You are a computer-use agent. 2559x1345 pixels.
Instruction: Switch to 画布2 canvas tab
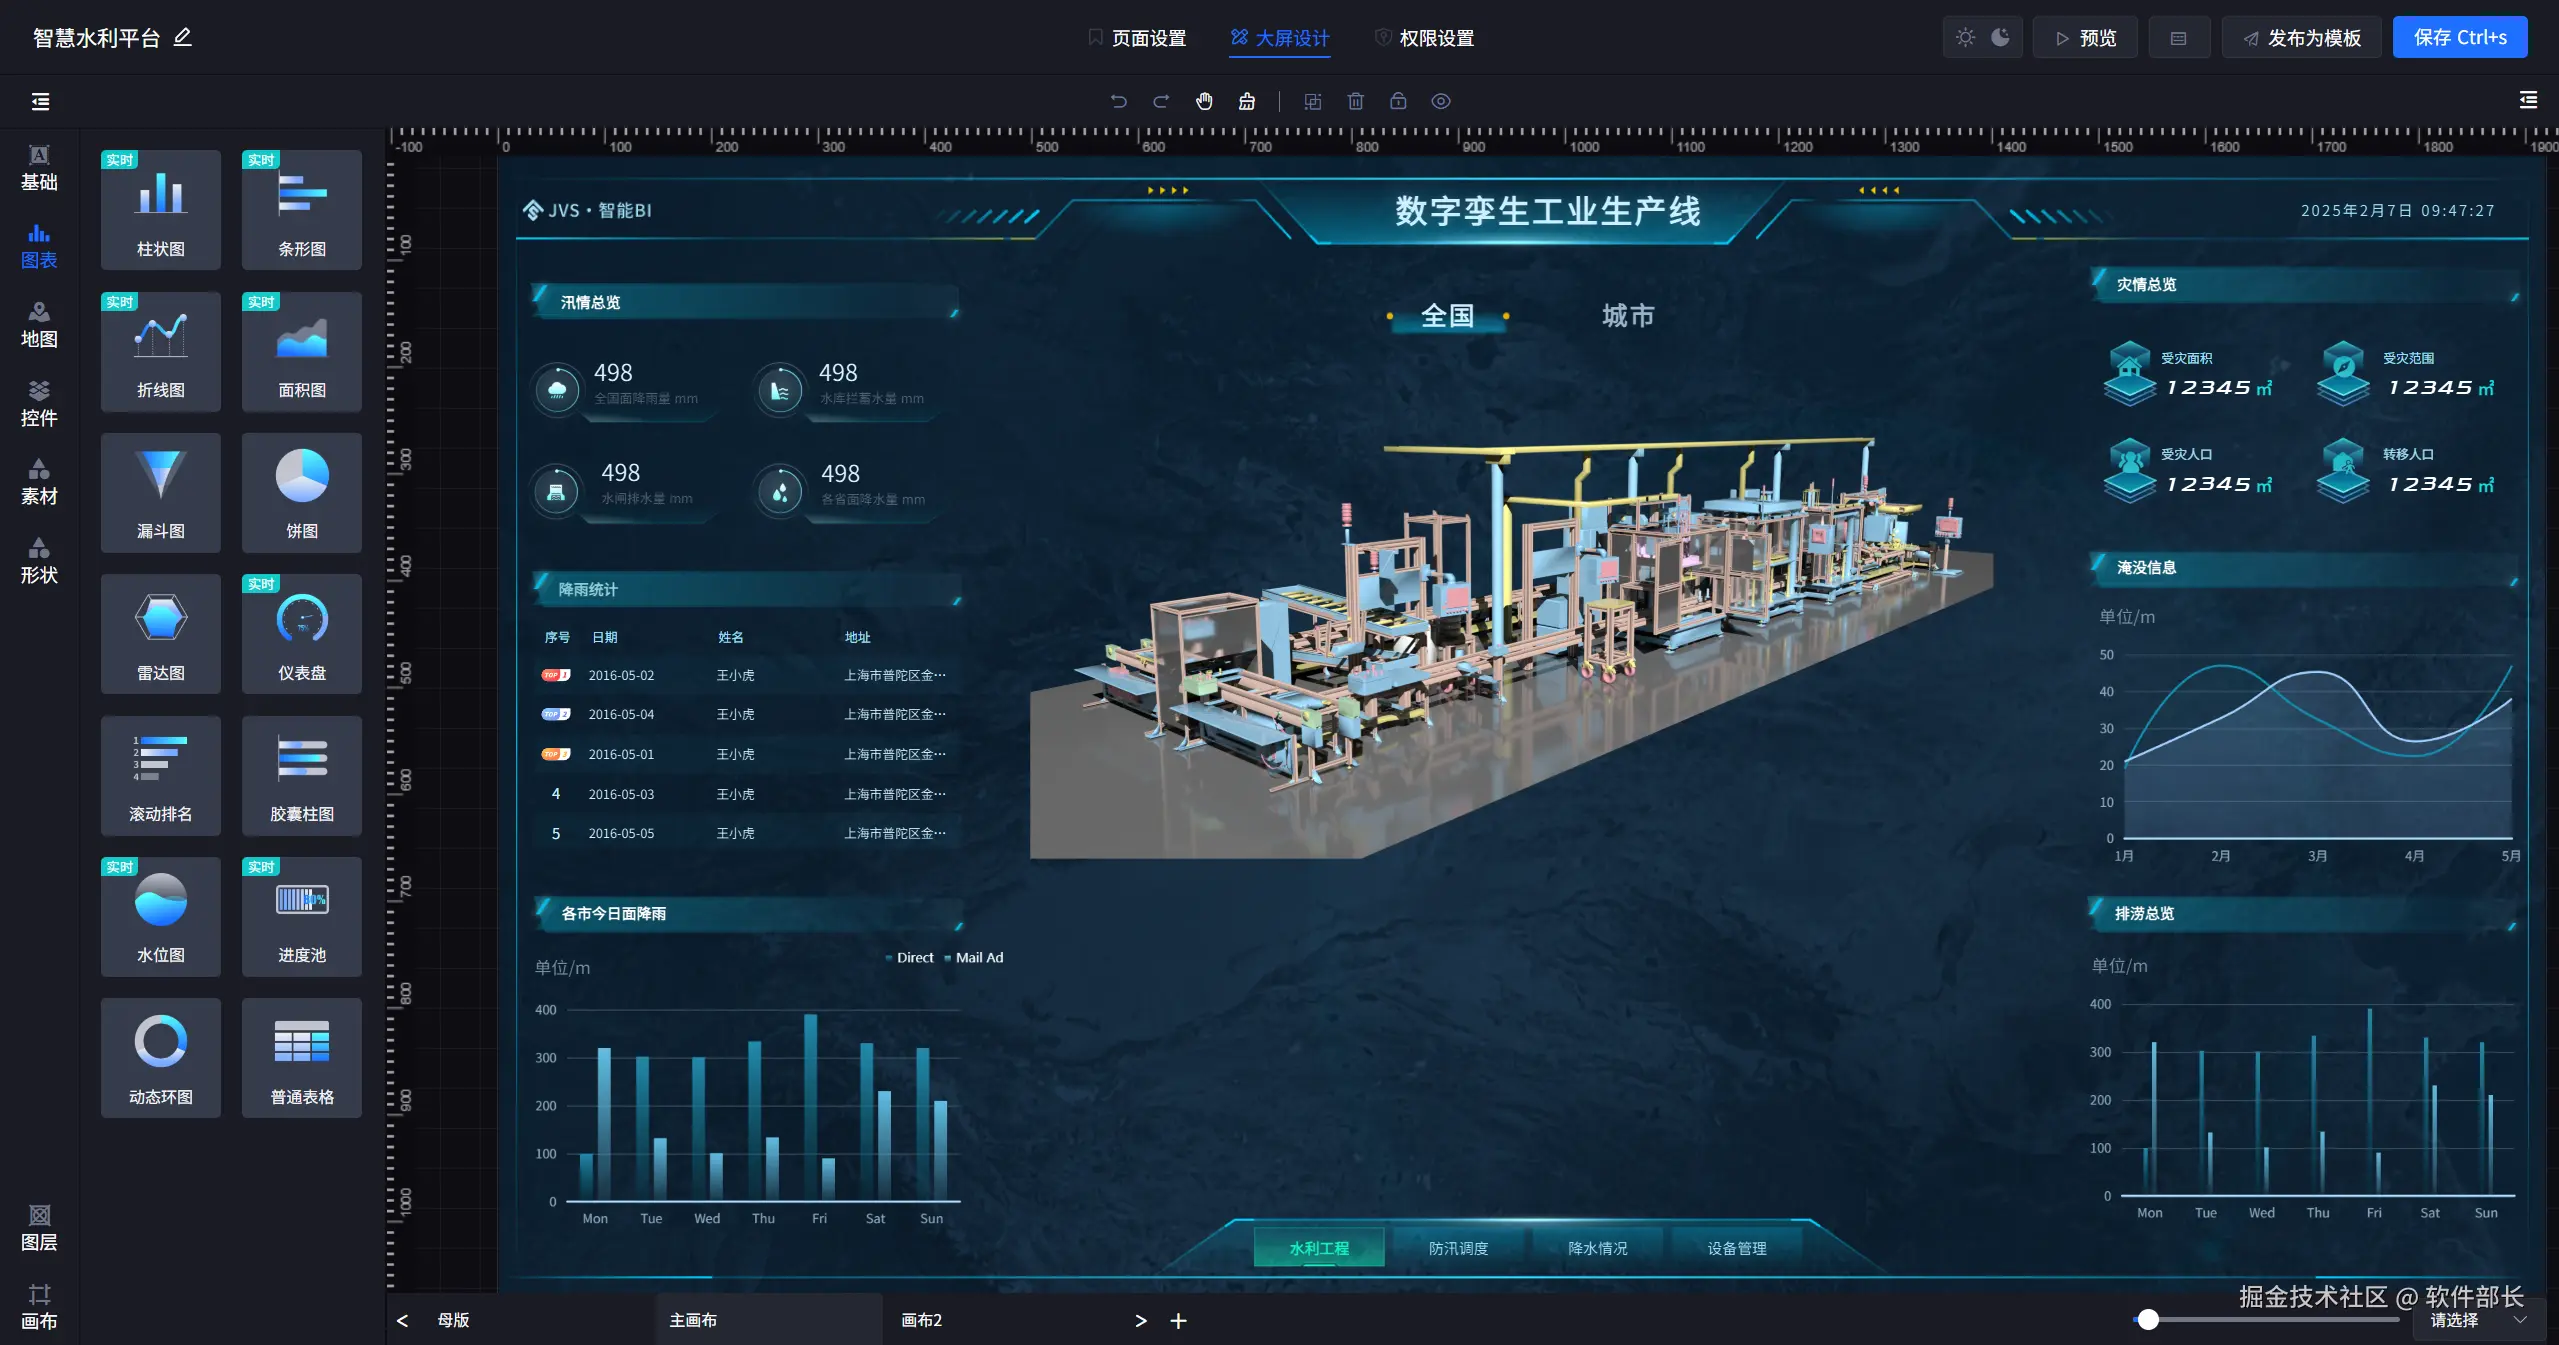921,1320
